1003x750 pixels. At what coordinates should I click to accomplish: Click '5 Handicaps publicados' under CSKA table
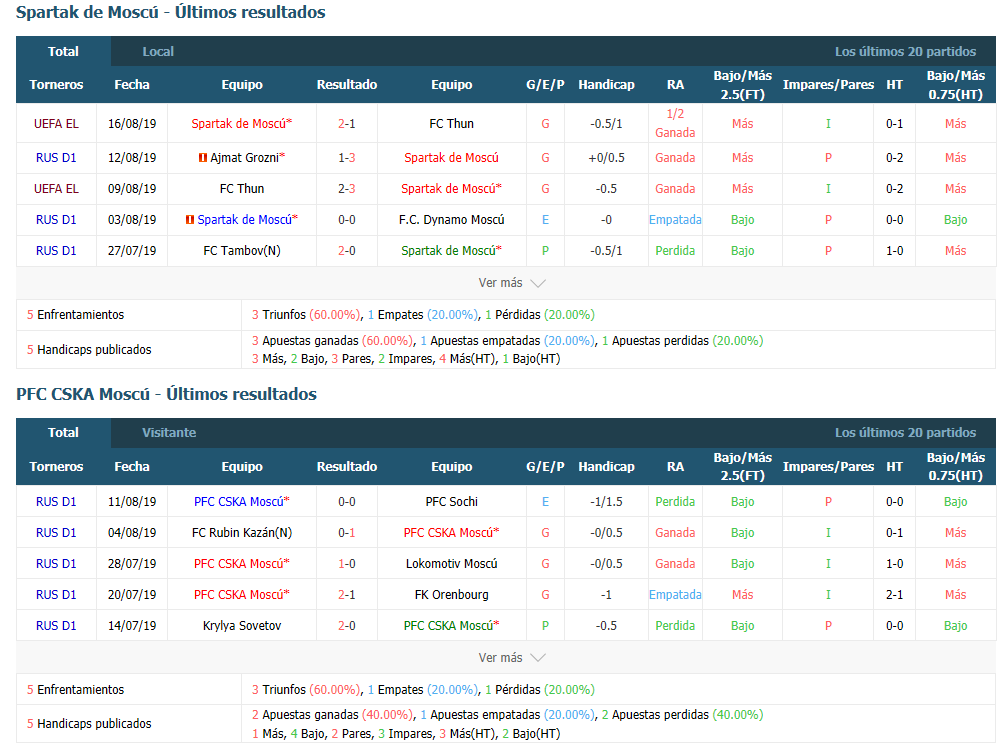pos(89,724)
